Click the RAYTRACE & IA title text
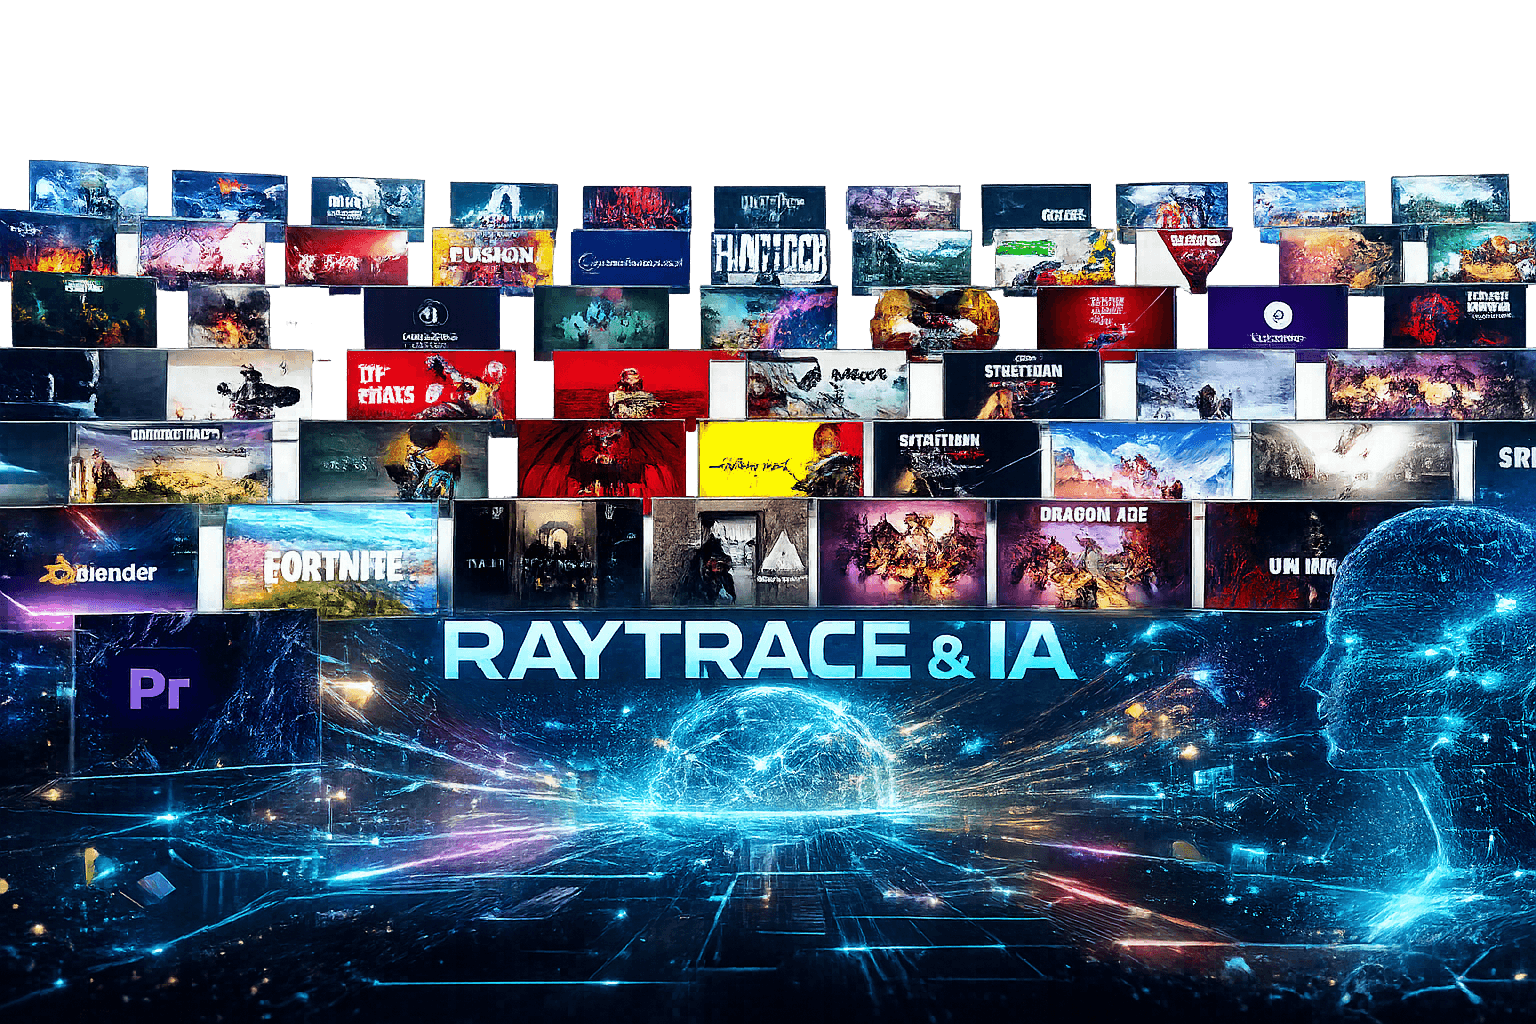 759,653
